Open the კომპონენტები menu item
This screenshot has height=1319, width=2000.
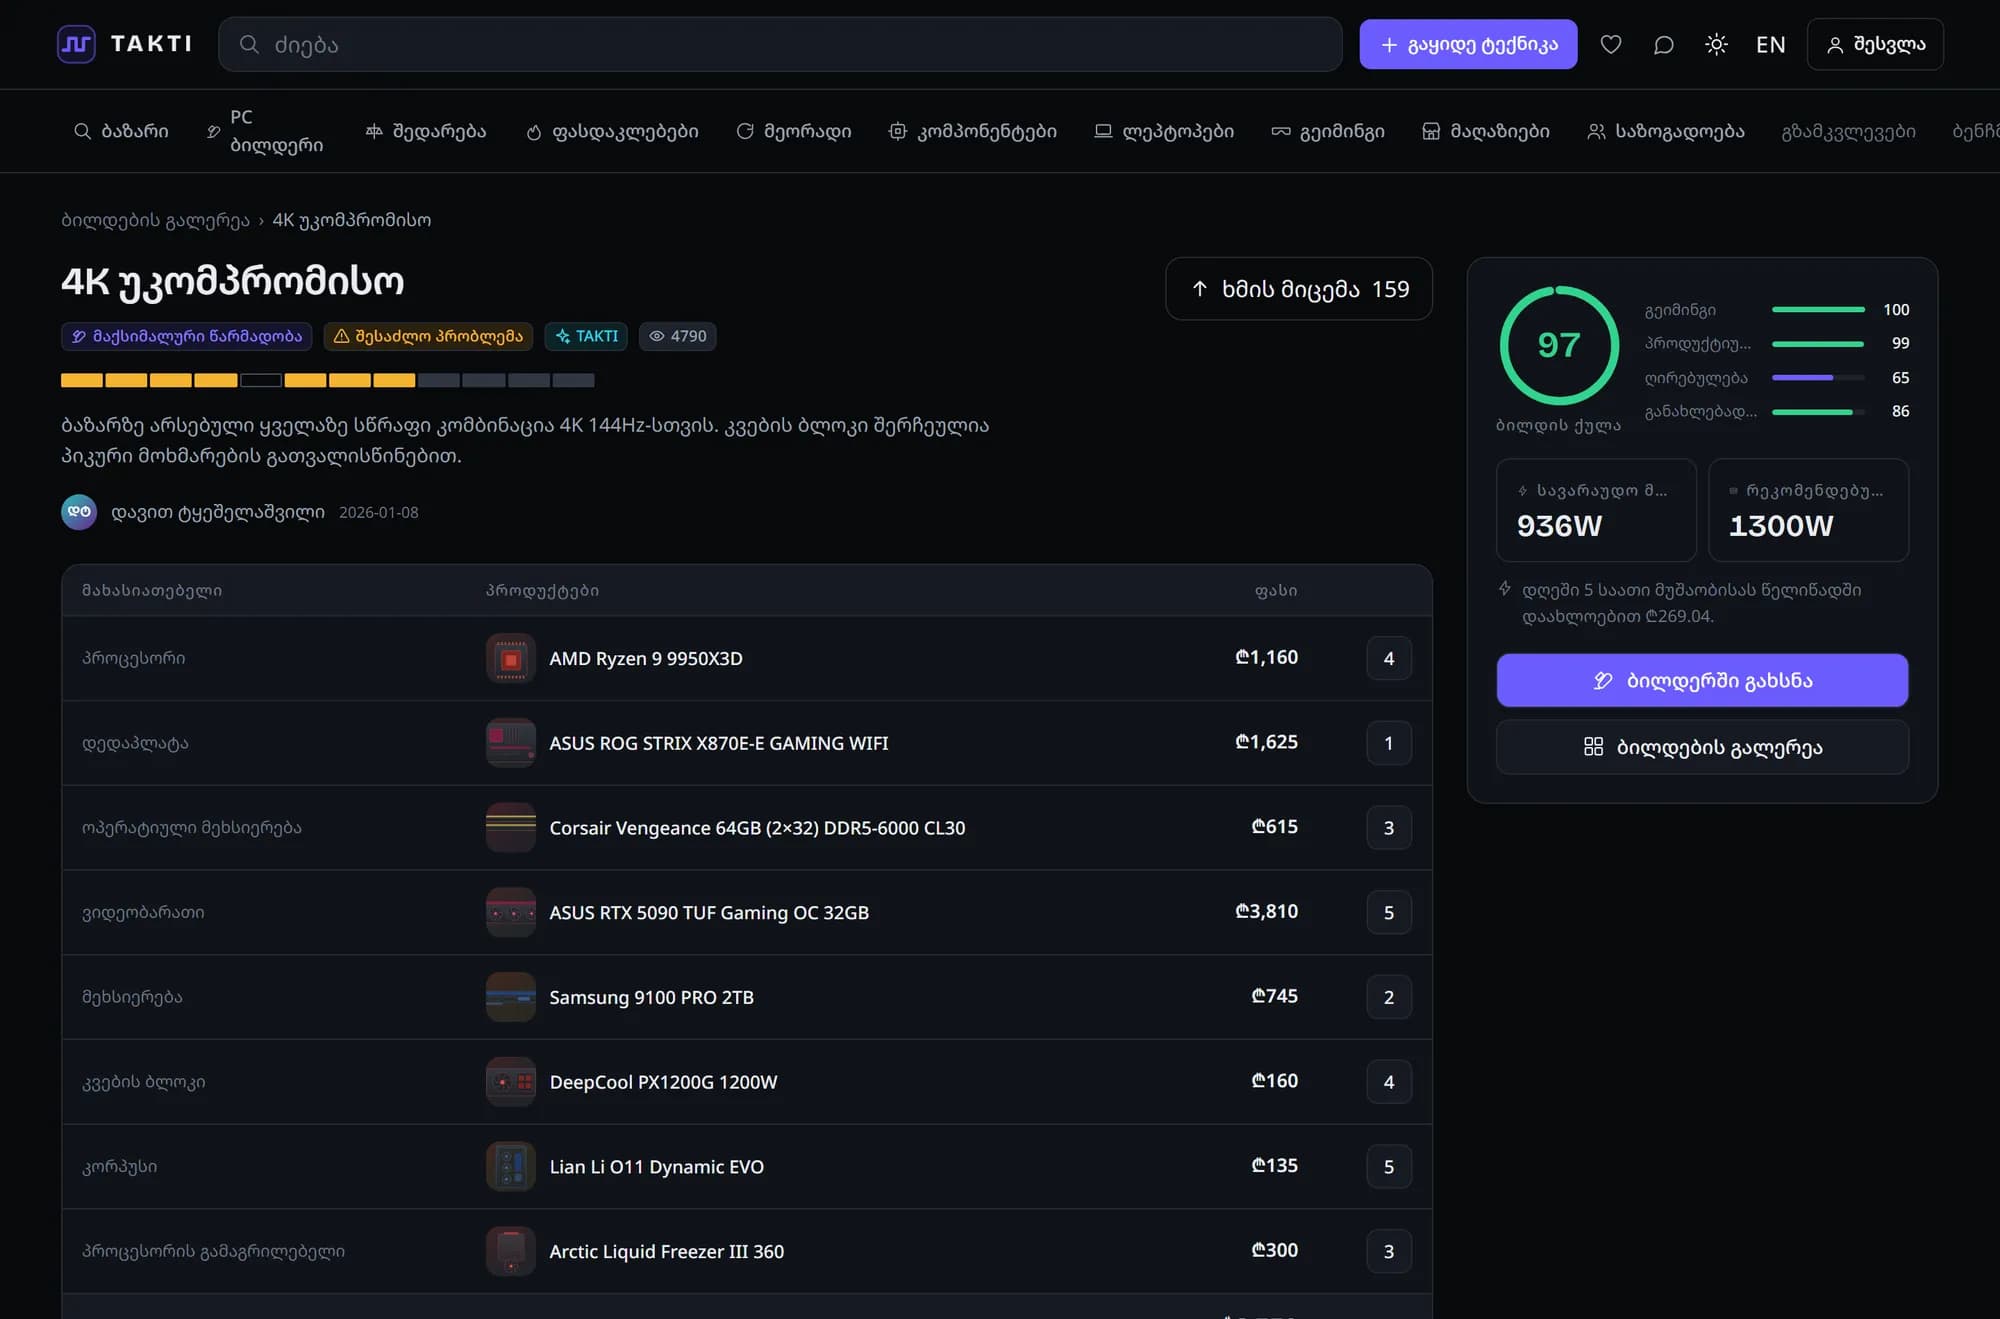coord(973,131)
